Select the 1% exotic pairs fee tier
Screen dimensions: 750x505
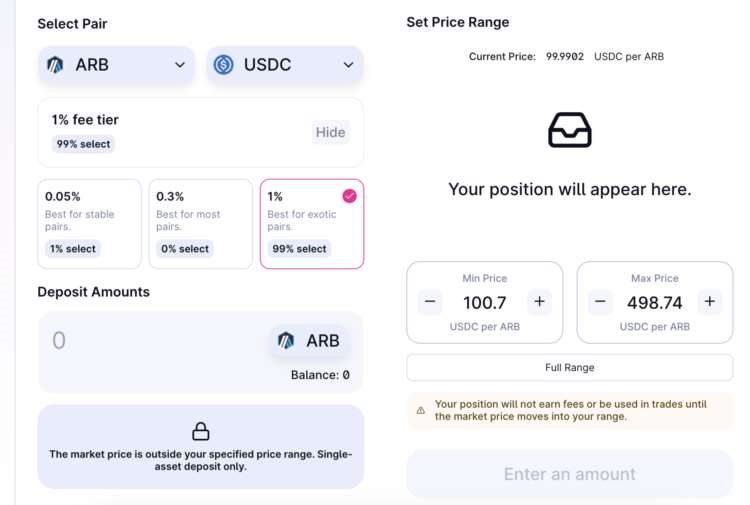tap(311, 224)
